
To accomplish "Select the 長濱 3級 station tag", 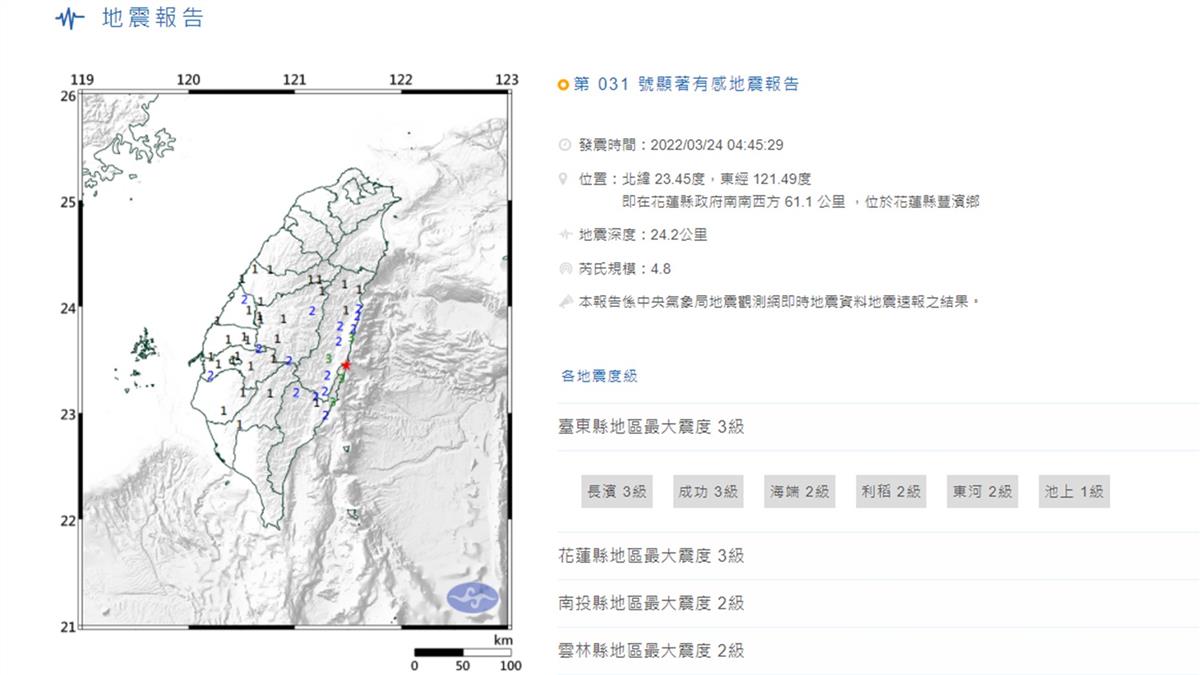I will (x=616, y=491).
